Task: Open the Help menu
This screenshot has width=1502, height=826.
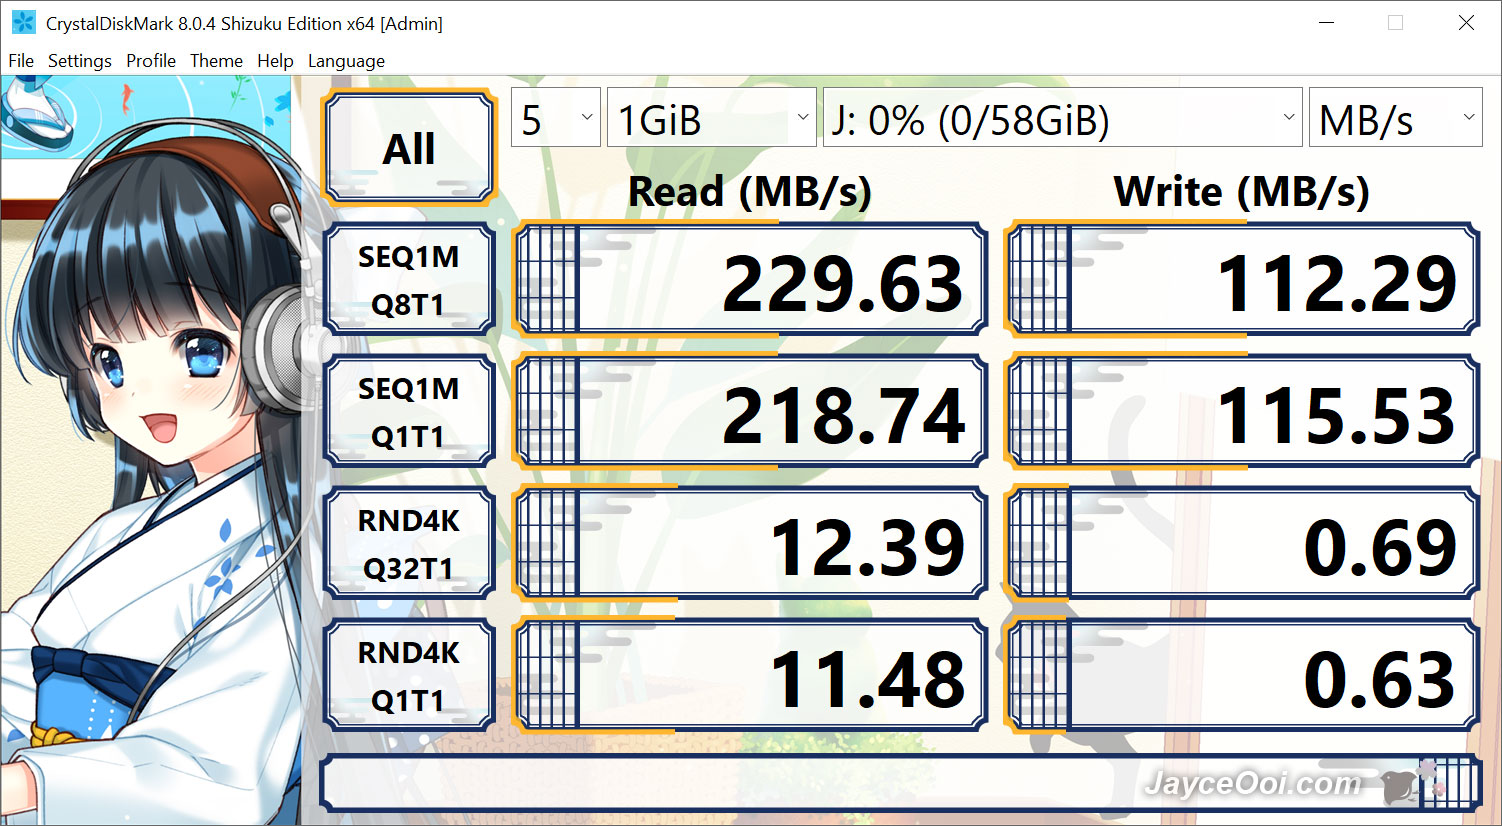Action: pos(275,61)
